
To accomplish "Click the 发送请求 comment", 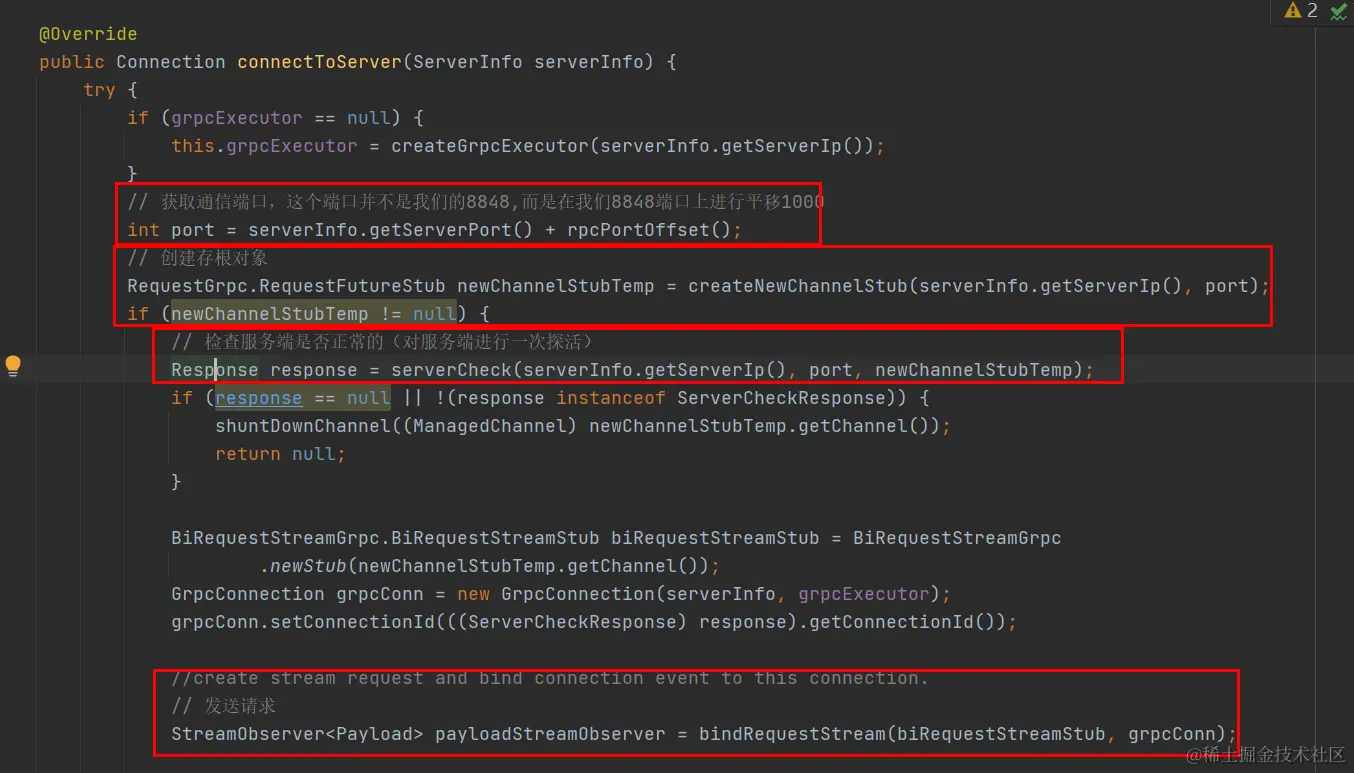I will [224, 706].
